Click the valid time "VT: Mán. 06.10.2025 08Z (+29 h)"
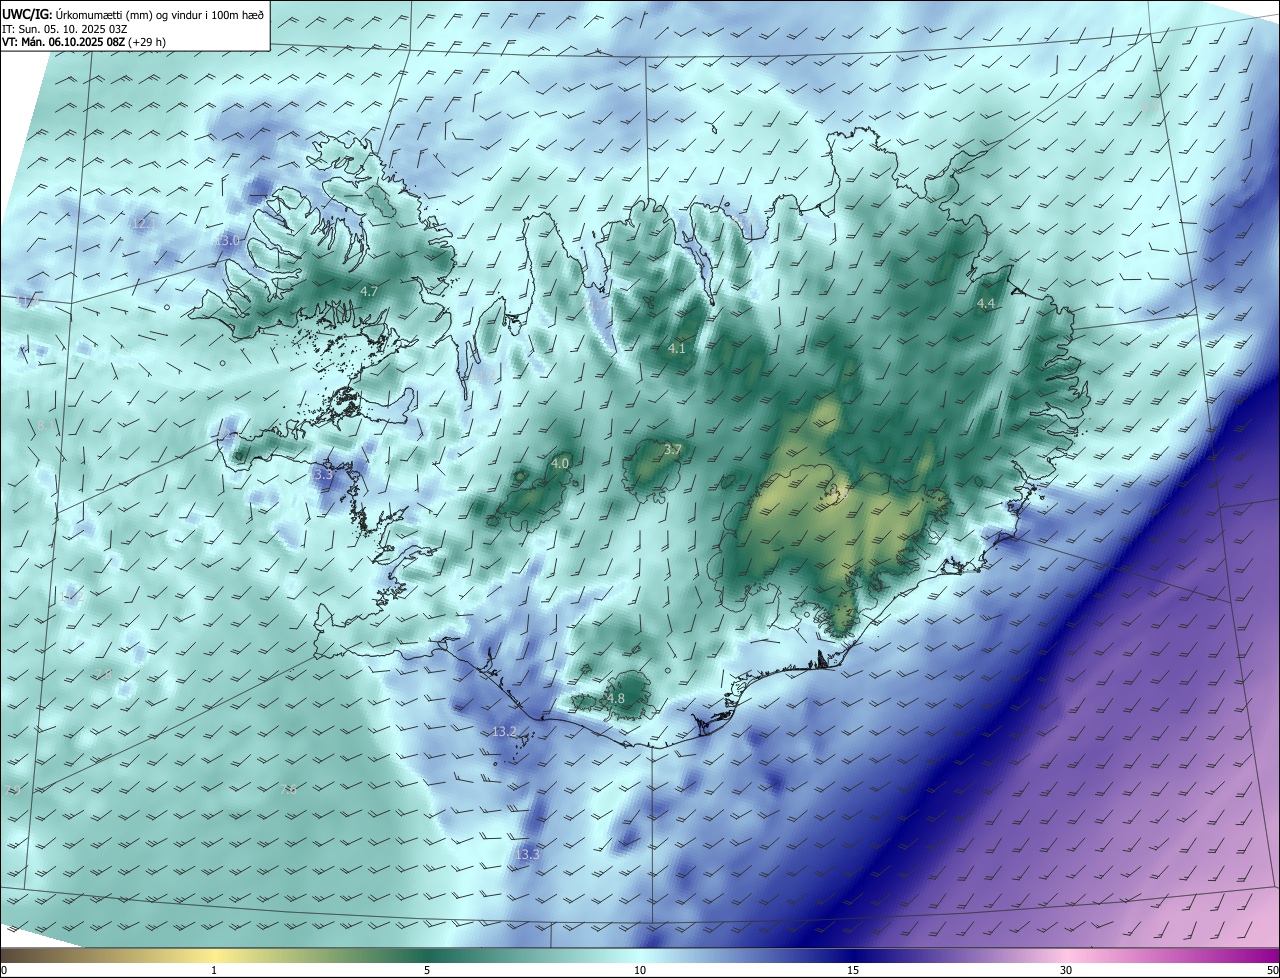 pyautogui.click(x=84, y=42)
